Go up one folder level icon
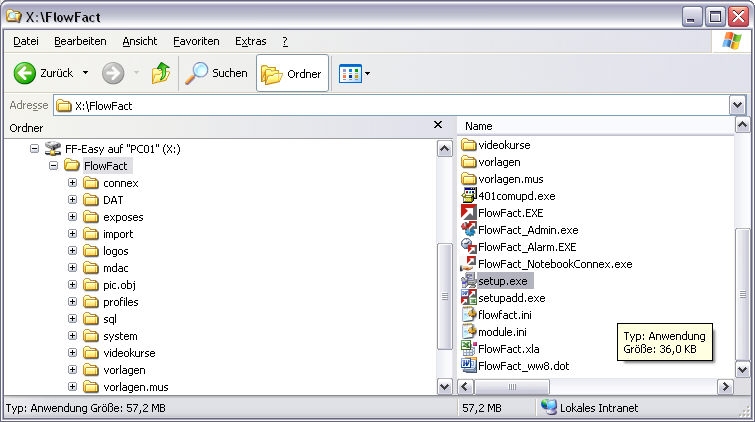Image resolution: width=755 pixels, height=422 pixels. 161,73
